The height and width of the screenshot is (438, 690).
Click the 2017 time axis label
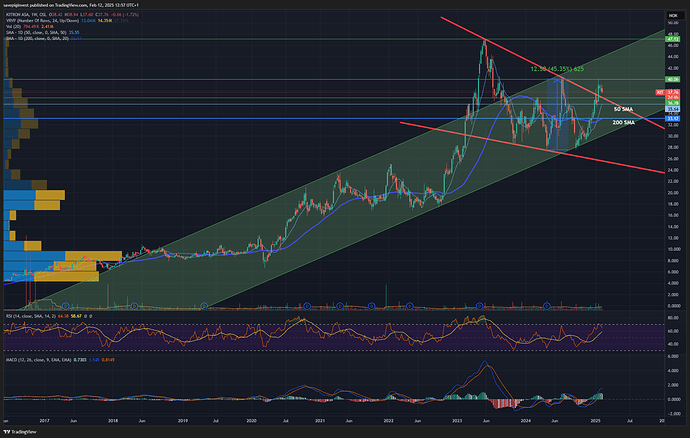click(x=44, y=421)
